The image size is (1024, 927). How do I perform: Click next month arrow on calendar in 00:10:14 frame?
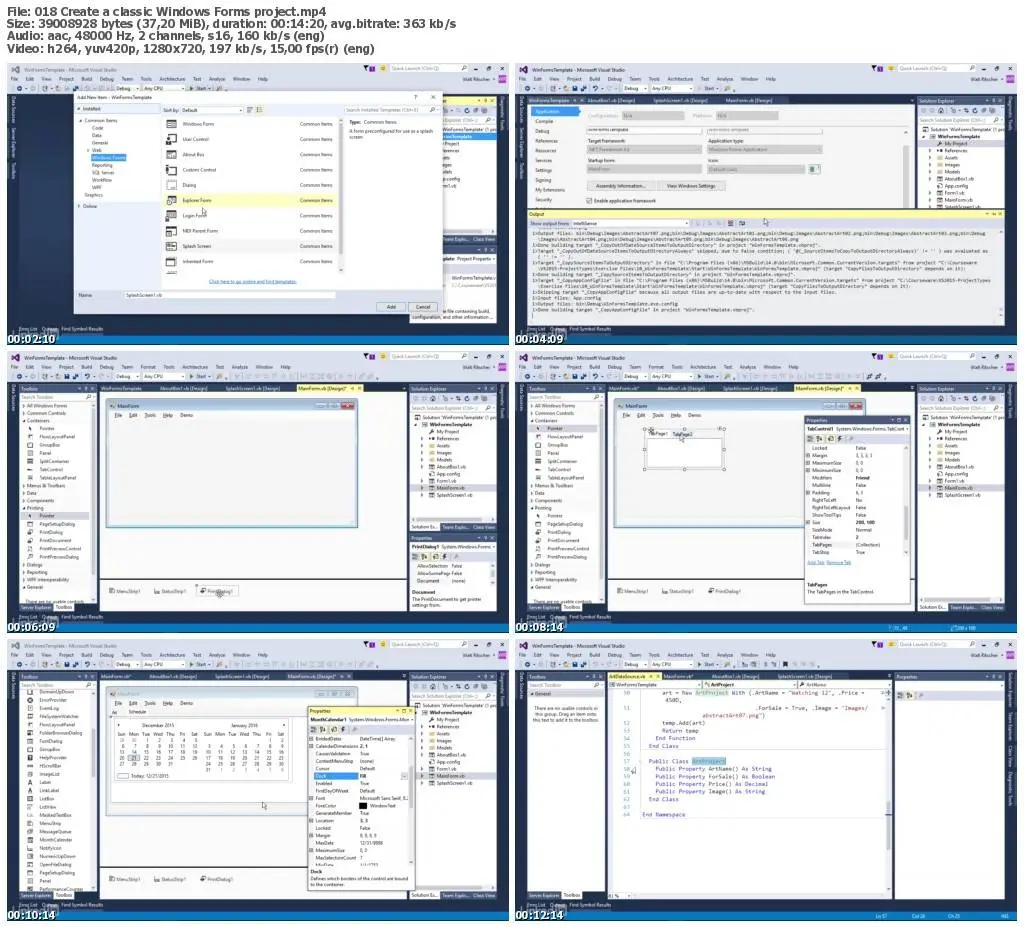click(x=283, y=725)
